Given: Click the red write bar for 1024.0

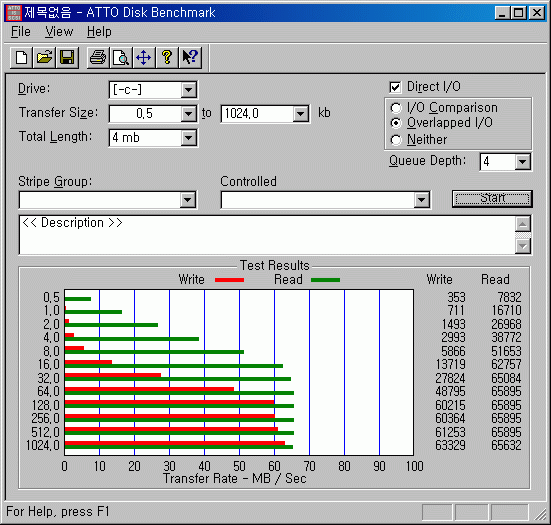Looking at the screenshot, I should (175, 443).
